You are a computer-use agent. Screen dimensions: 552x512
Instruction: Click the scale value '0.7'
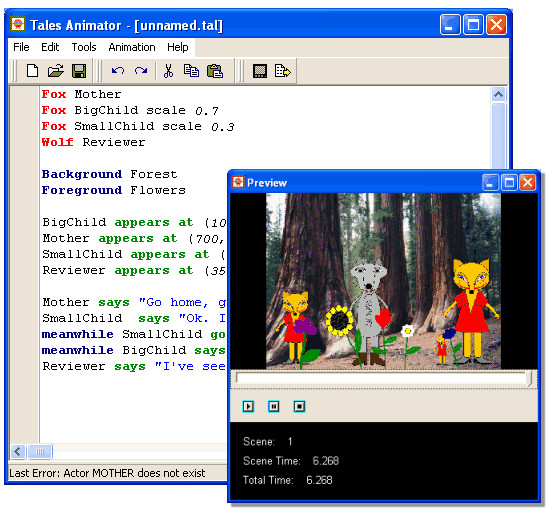[x=207, y=111]
